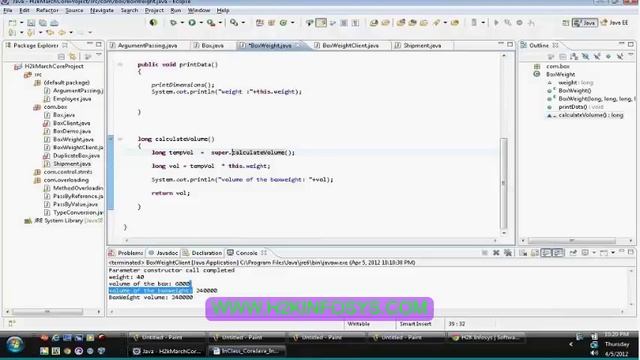Click the New Java Class icon

click(x=283, y=23)
